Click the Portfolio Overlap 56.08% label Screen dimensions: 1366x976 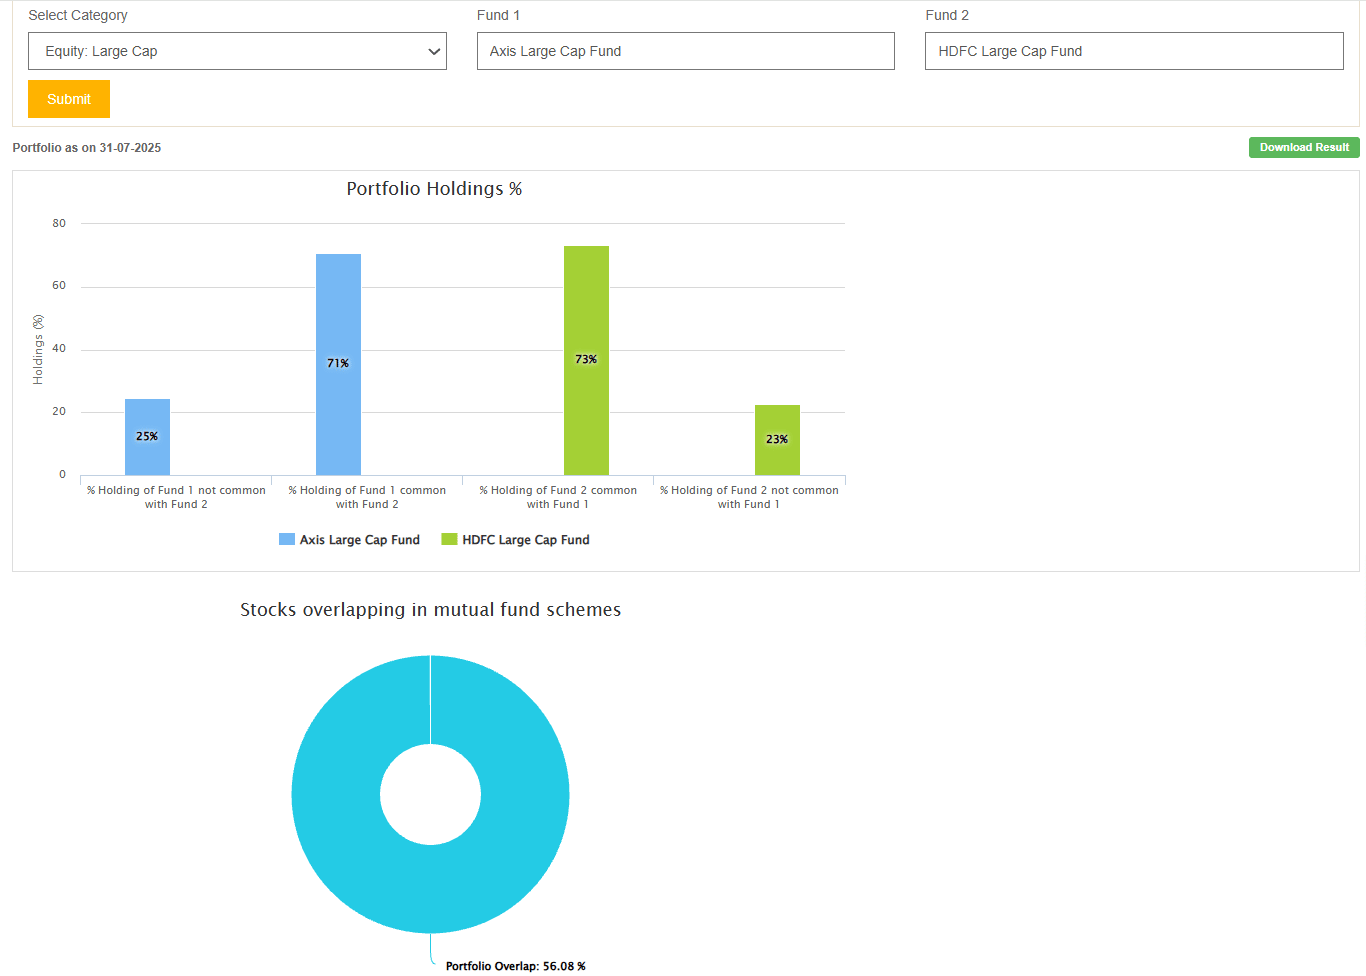[515, 966]
